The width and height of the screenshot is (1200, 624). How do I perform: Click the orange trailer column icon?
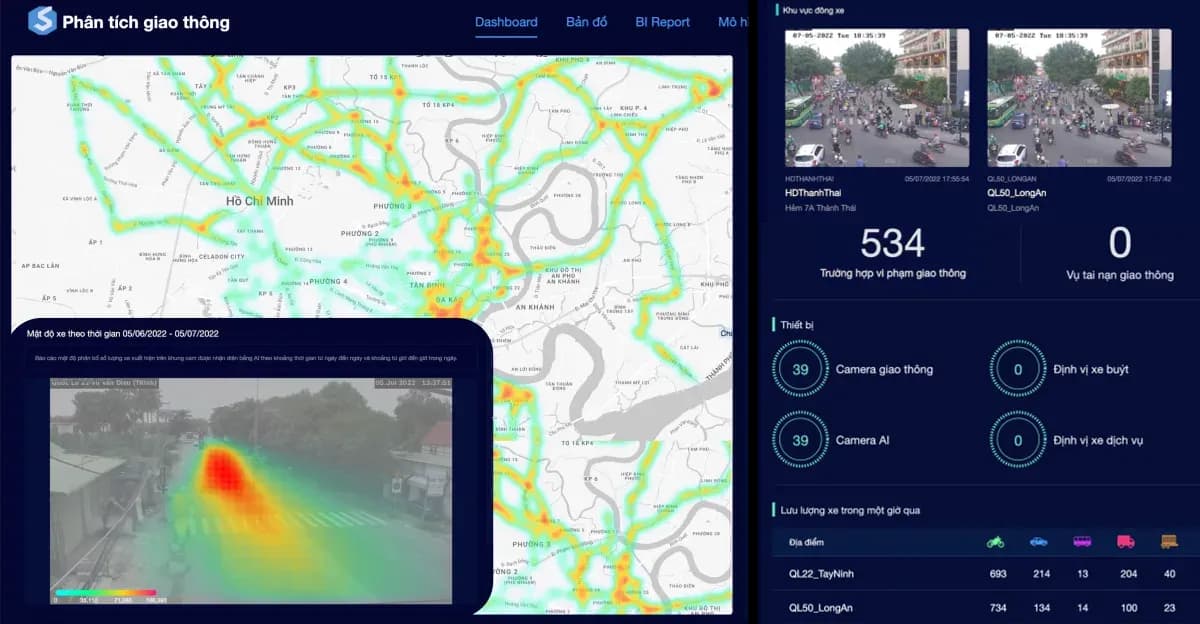tap(1169, 542)
